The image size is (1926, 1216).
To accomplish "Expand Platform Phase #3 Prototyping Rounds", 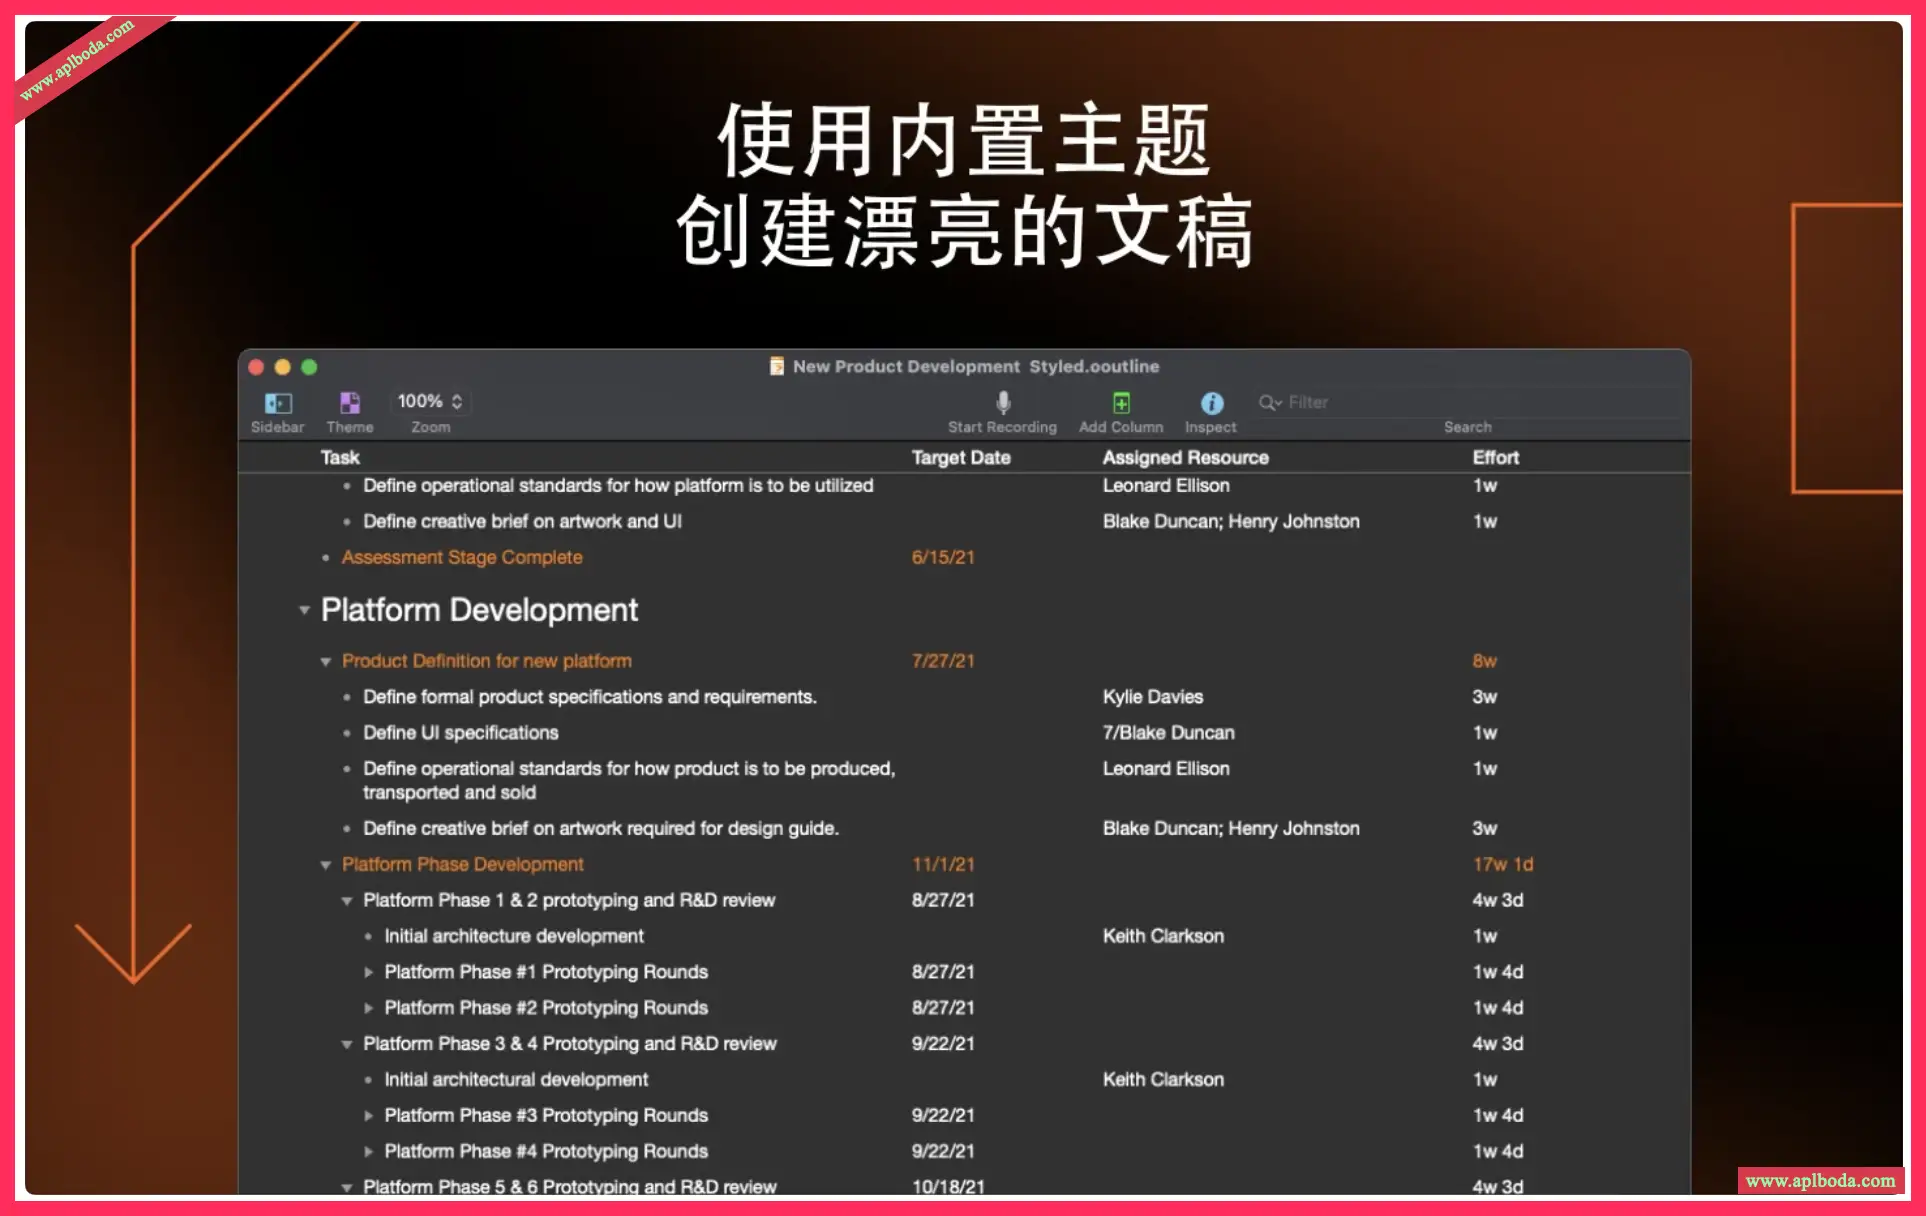I will coord(368,1116).
